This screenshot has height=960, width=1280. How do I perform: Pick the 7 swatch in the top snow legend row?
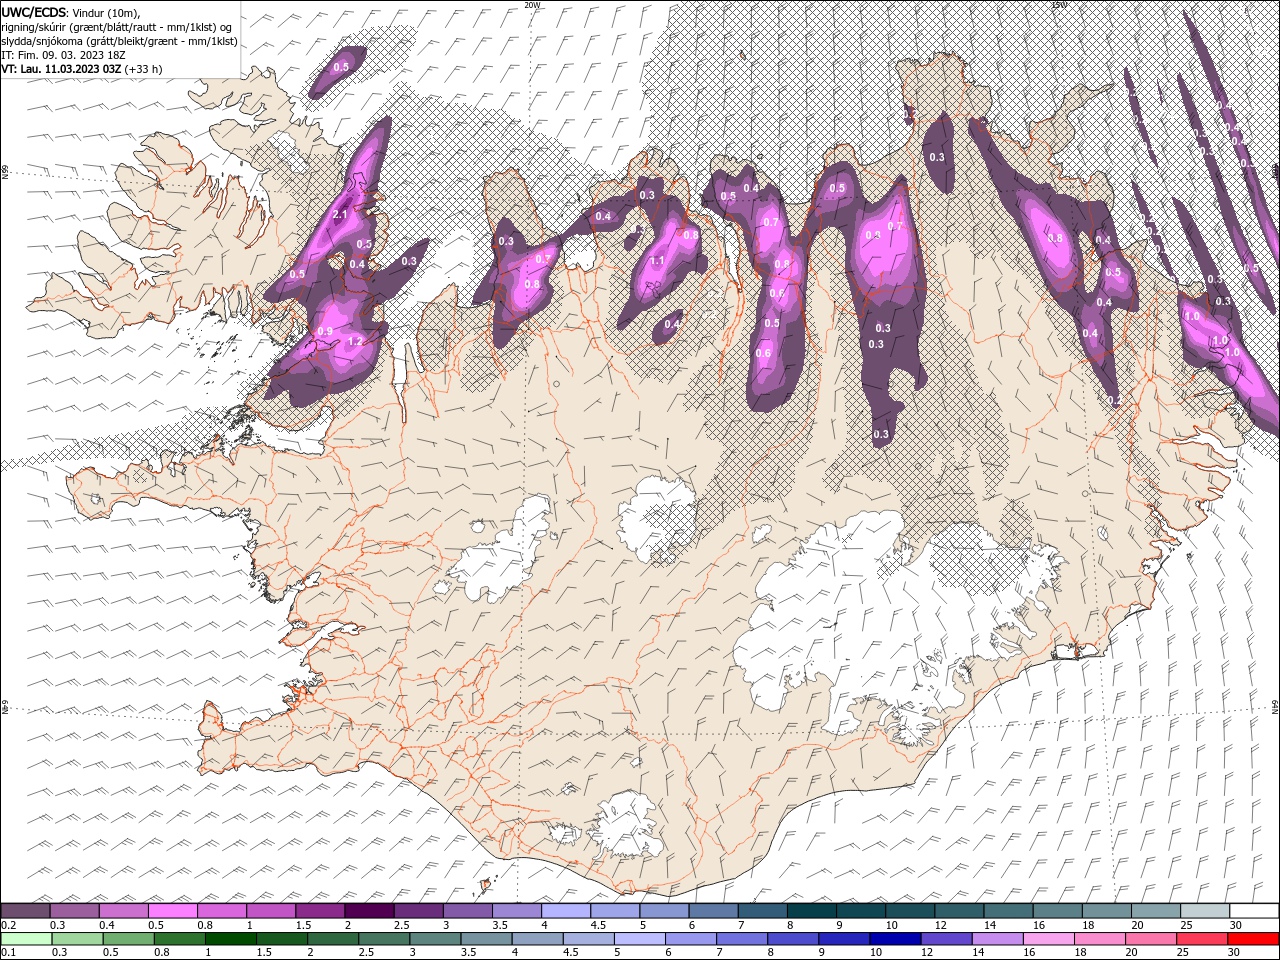[x=763, y=910]
